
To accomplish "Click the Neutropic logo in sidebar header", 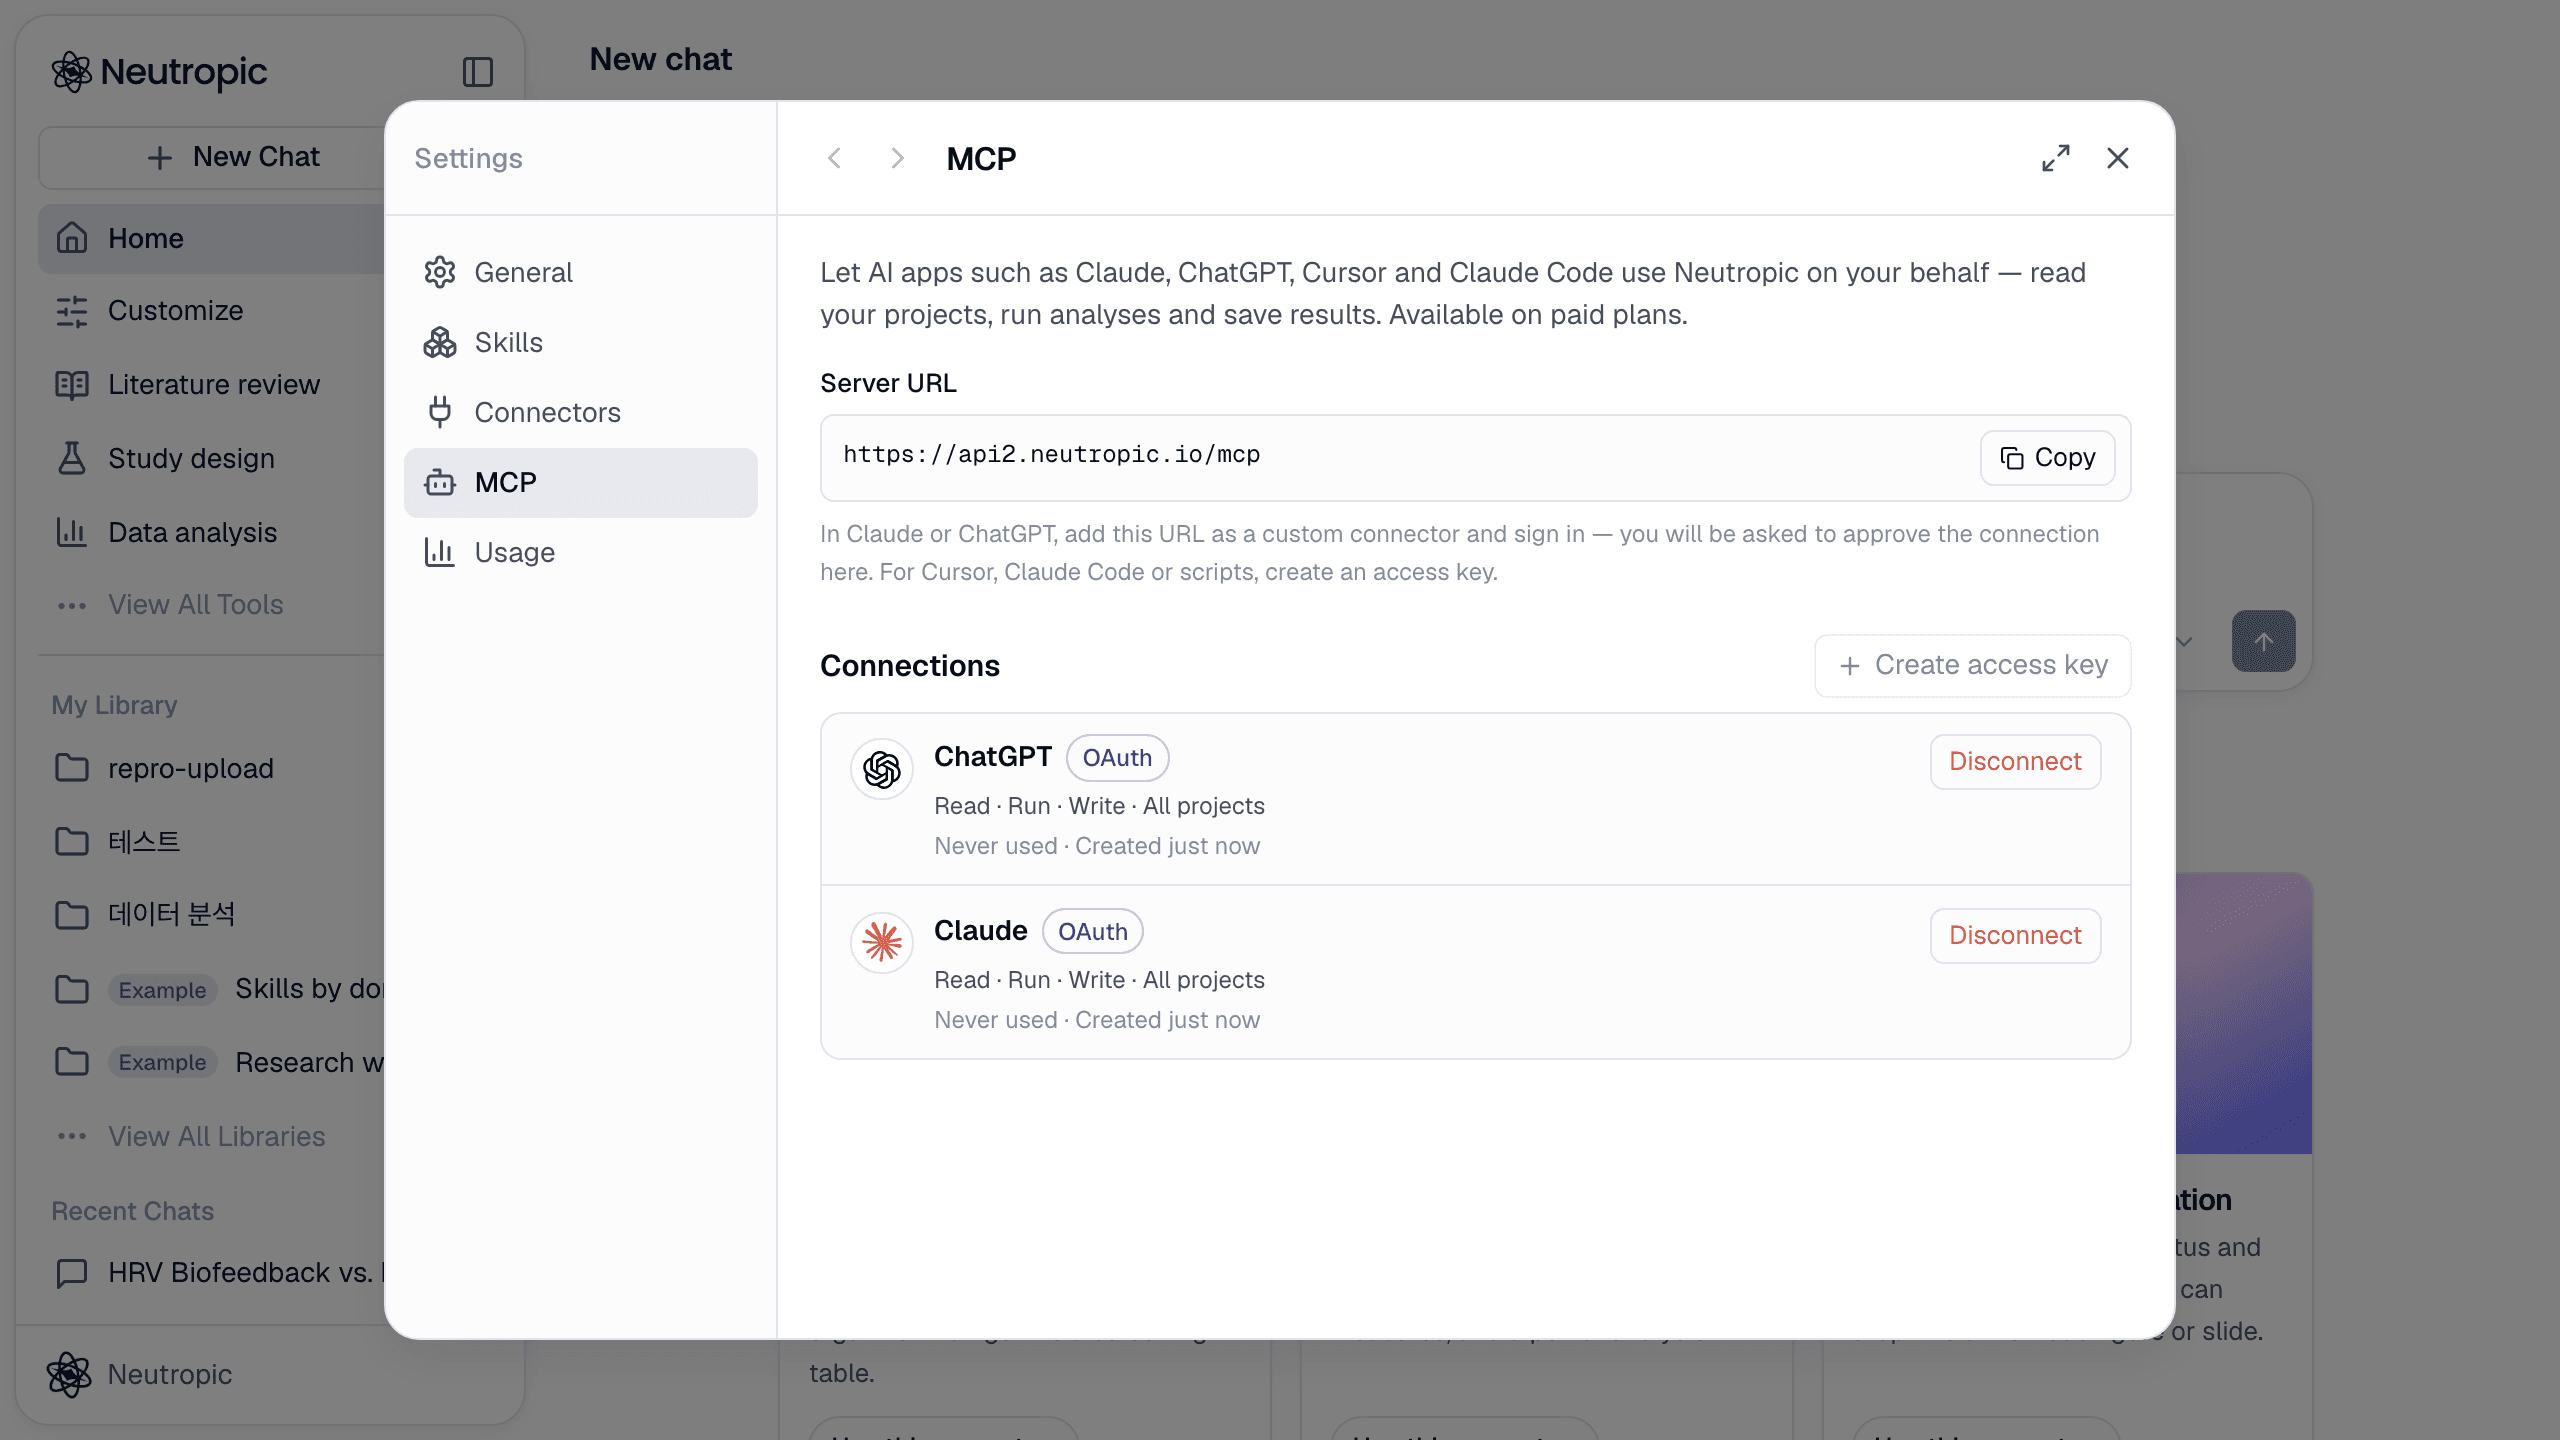I will [x=160, y=72].
